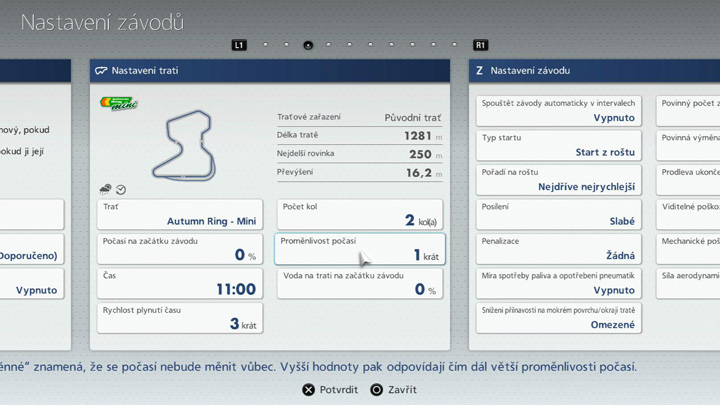Click the Z icon beside Nastavení závodu
Viewport: 720px width, 405px height.
(x=480, y=71)
